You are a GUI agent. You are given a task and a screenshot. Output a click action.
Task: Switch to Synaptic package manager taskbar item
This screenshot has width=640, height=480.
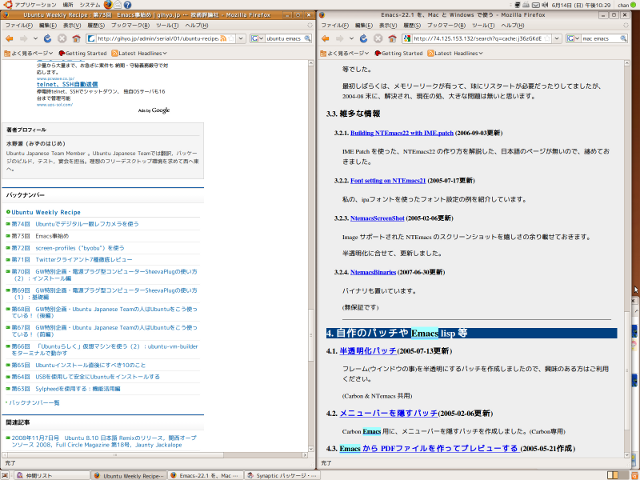(x=282, y=476)
